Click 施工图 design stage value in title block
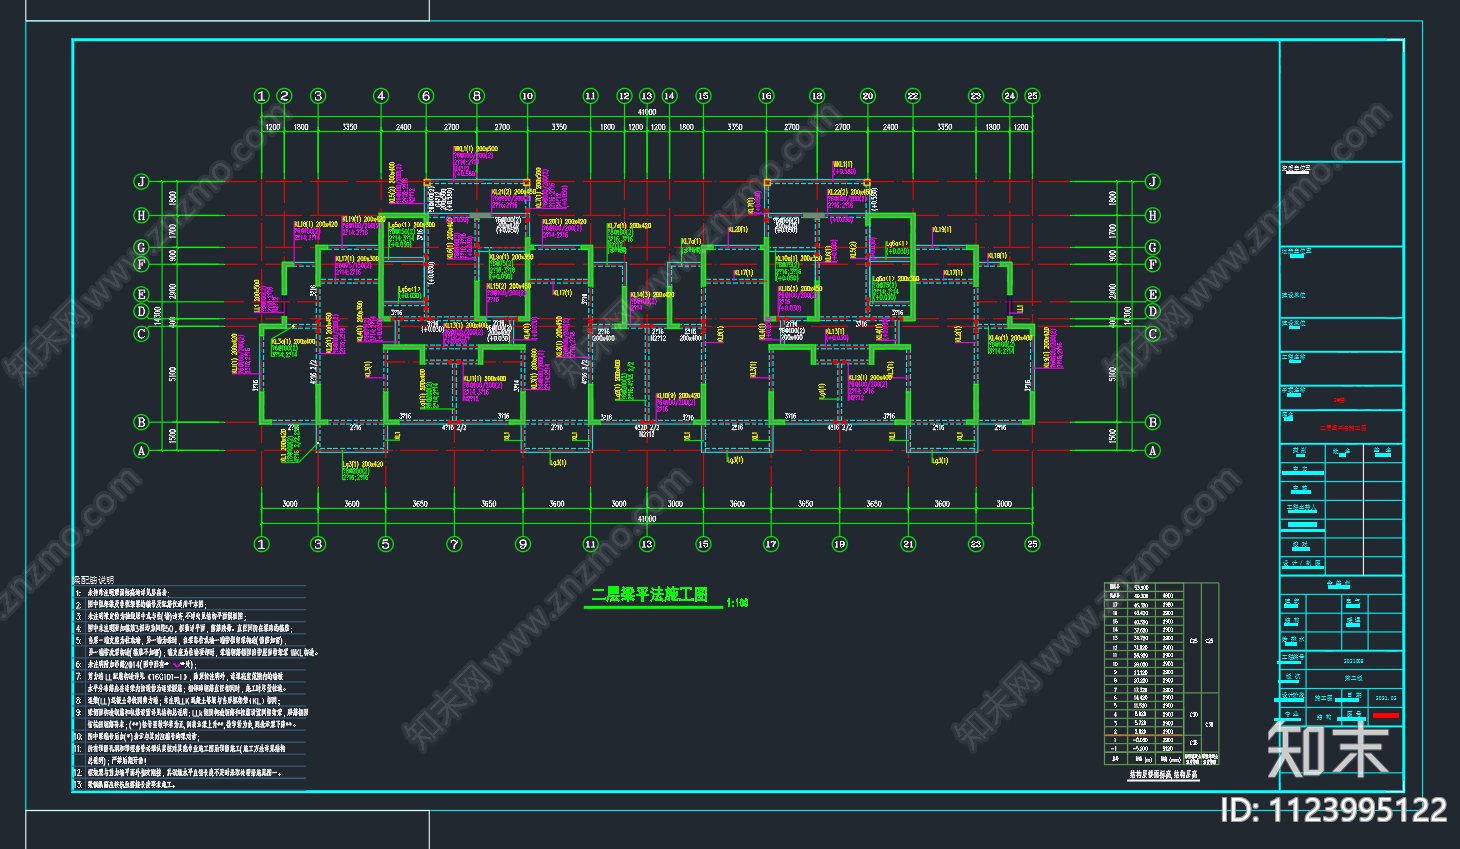 point(1324,699)
